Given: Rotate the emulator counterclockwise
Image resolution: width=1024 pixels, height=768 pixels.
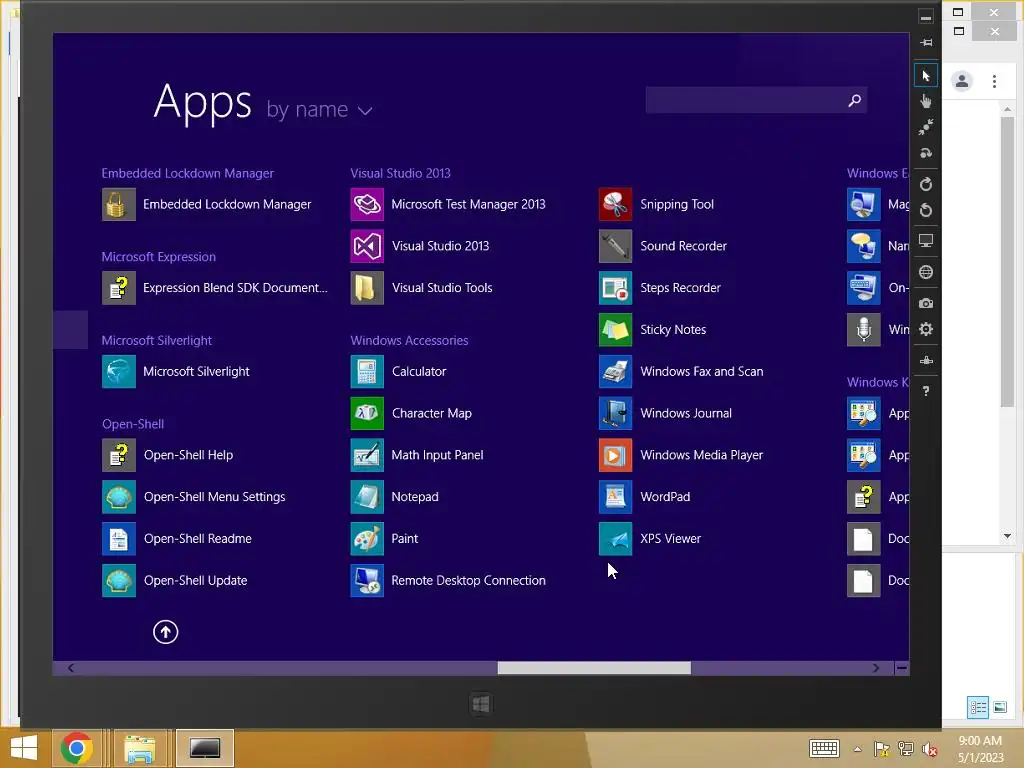Looking at the screenshot, I should point(926,210).
